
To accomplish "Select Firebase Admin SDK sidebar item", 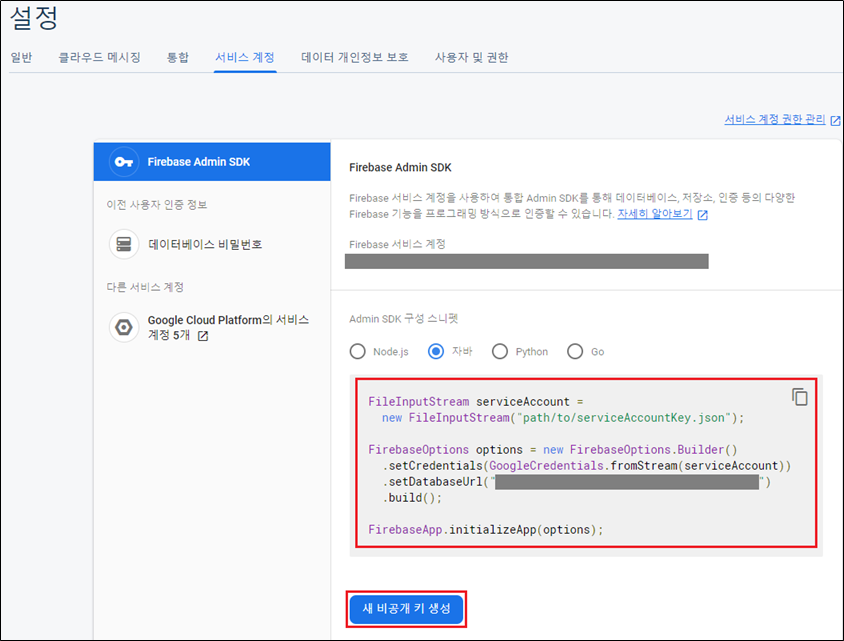I will pyautogui.click(x=212, y=161).
